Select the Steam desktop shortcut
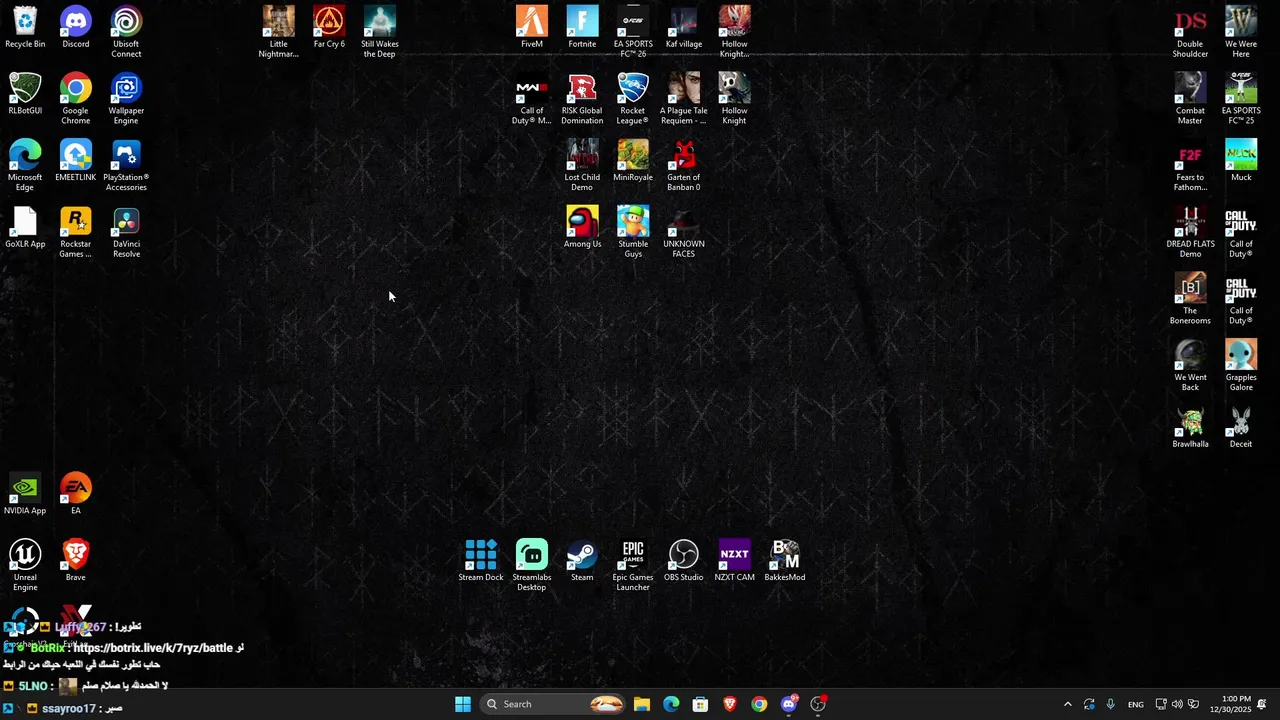Viewport: 1280px width, 720px height. [582, 561]
